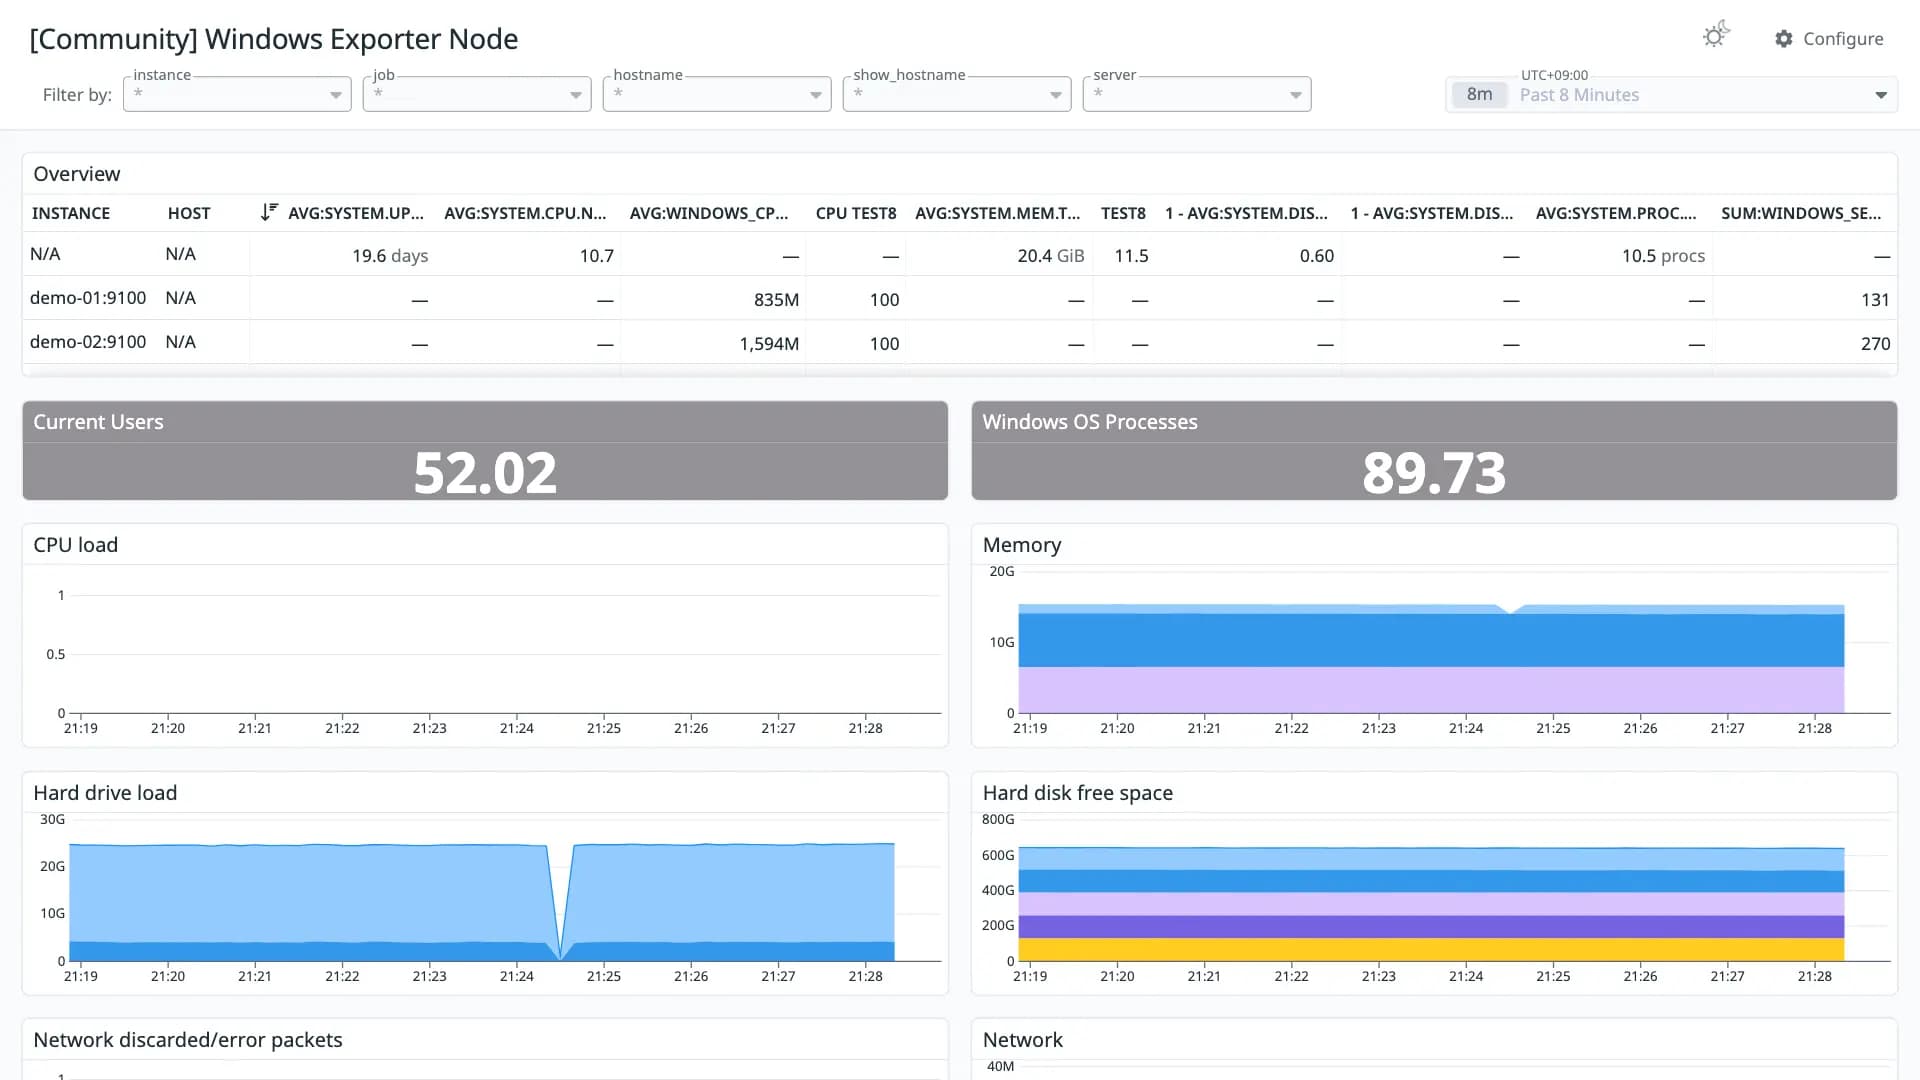Open the instance filter dropdown
This screenshot has width=1920, height=1080.
coord(237,94)
